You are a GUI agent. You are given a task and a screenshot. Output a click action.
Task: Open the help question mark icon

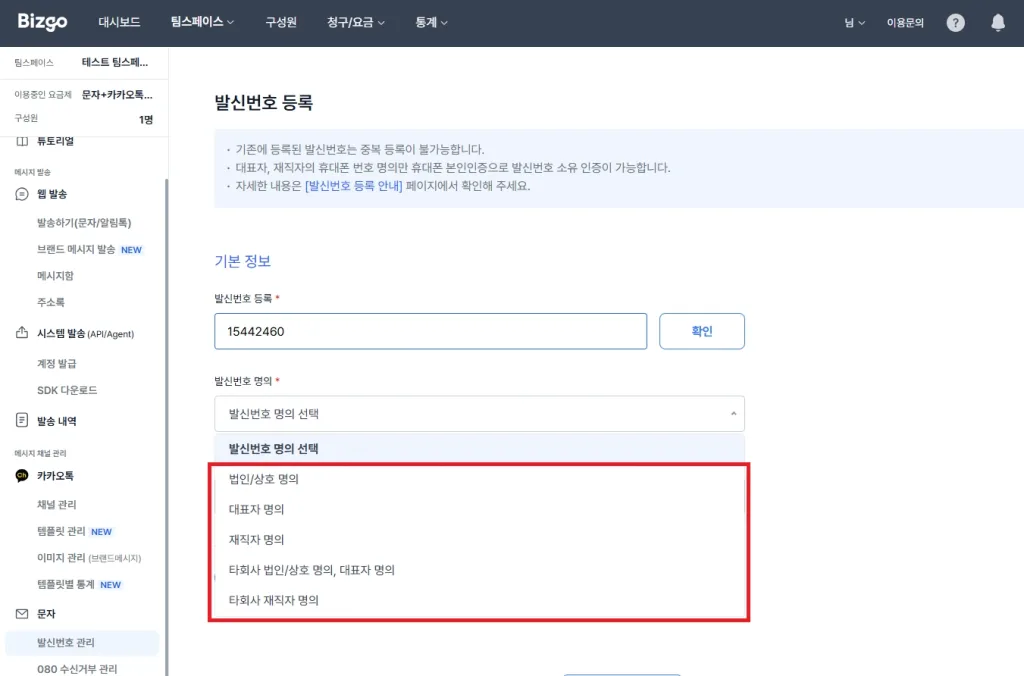pos(955,23)
